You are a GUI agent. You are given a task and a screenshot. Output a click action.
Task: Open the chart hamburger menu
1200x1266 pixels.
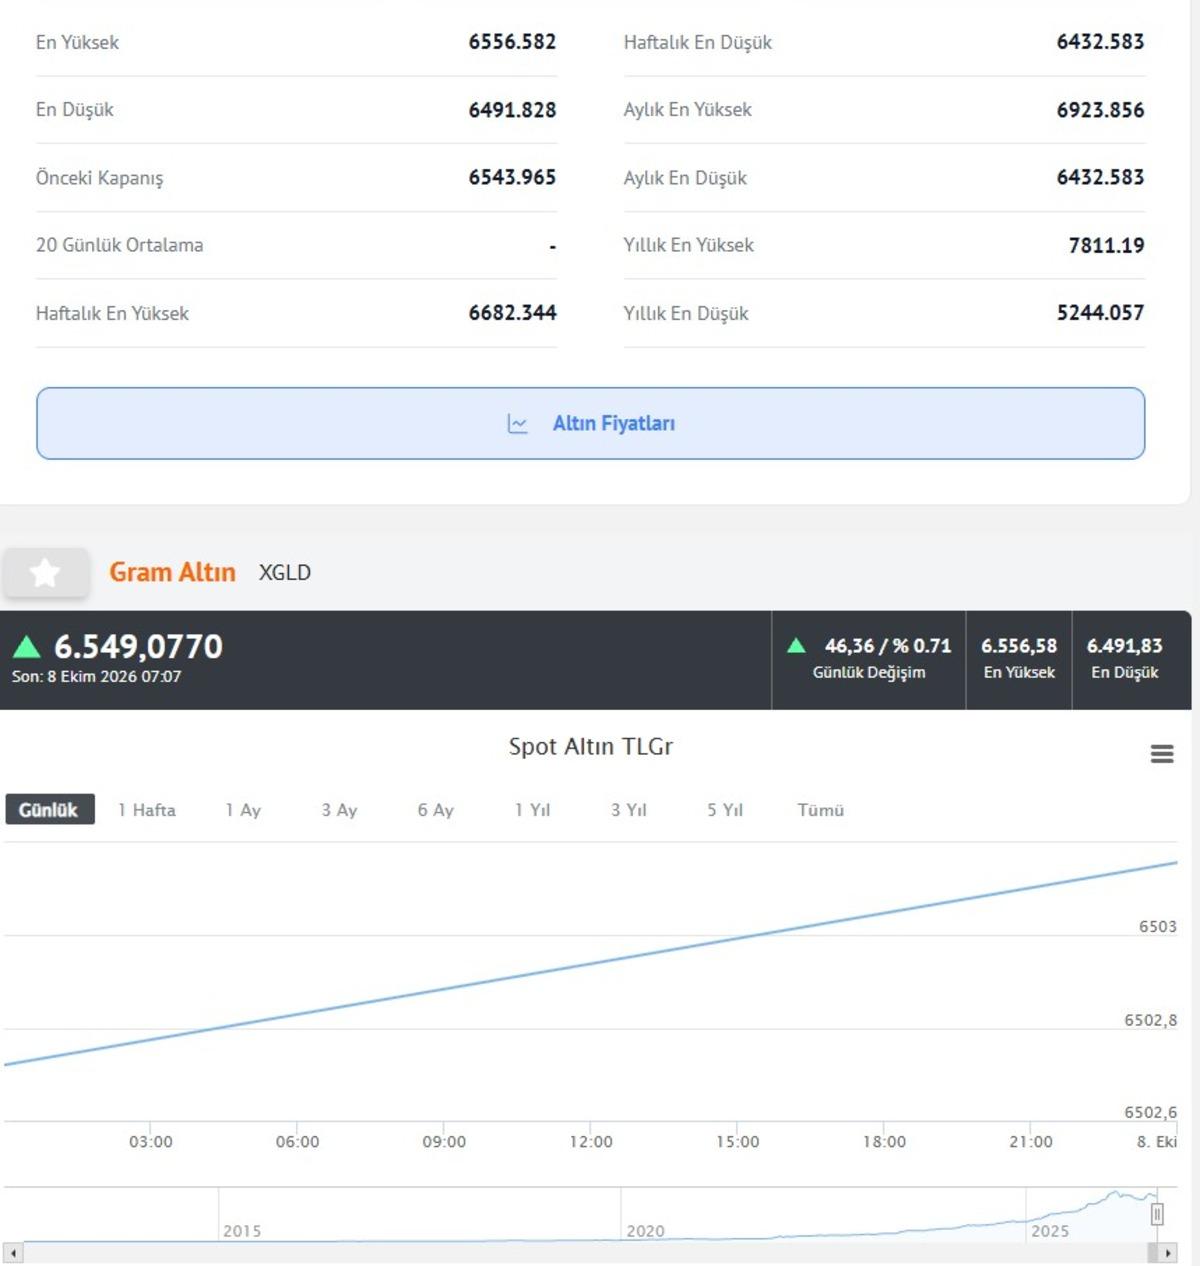[x=1162, y=754]
